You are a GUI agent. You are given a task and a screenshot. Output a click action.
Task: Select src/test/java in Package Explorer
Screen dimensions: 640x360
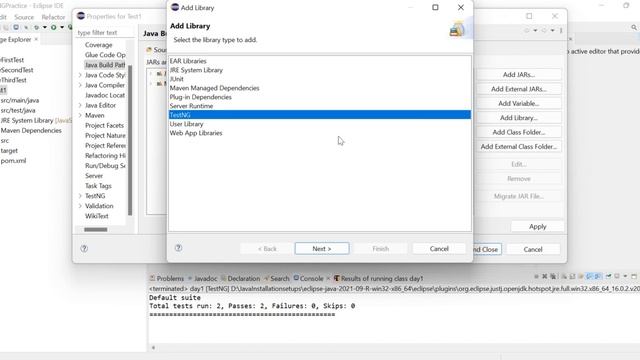18,110
